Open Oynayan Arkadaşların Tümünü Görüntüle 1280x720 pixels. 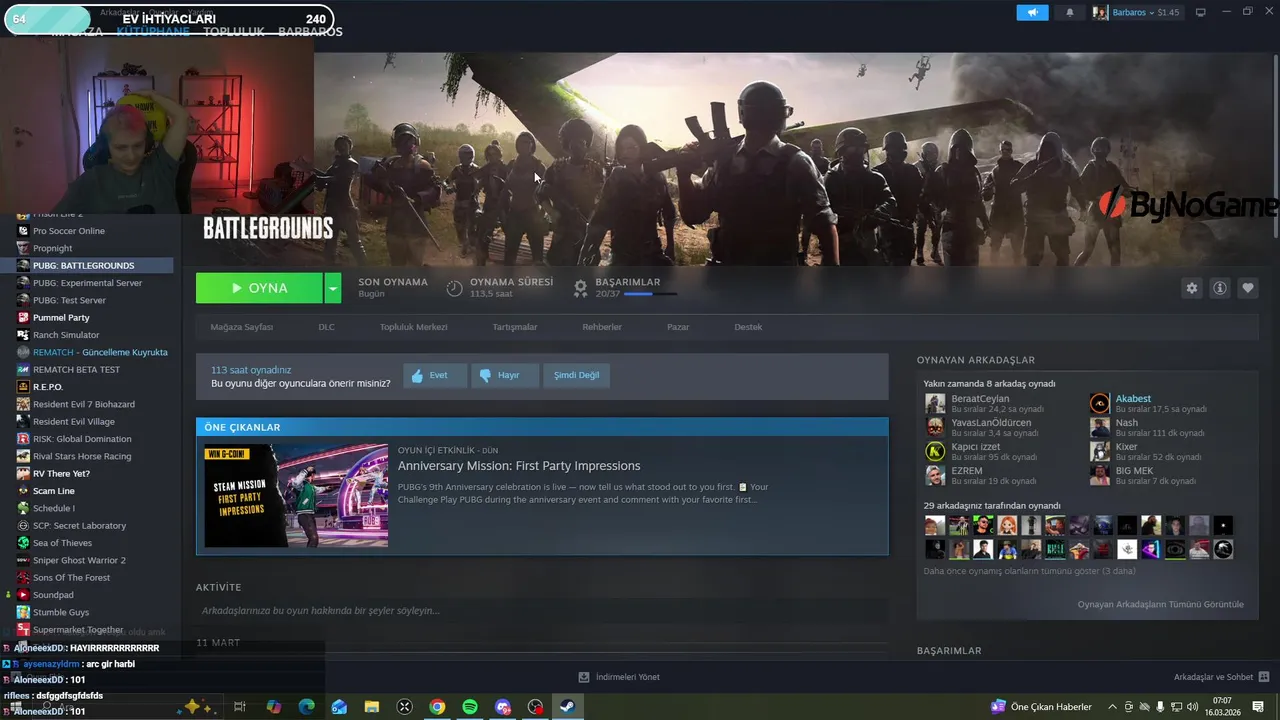1160,604
